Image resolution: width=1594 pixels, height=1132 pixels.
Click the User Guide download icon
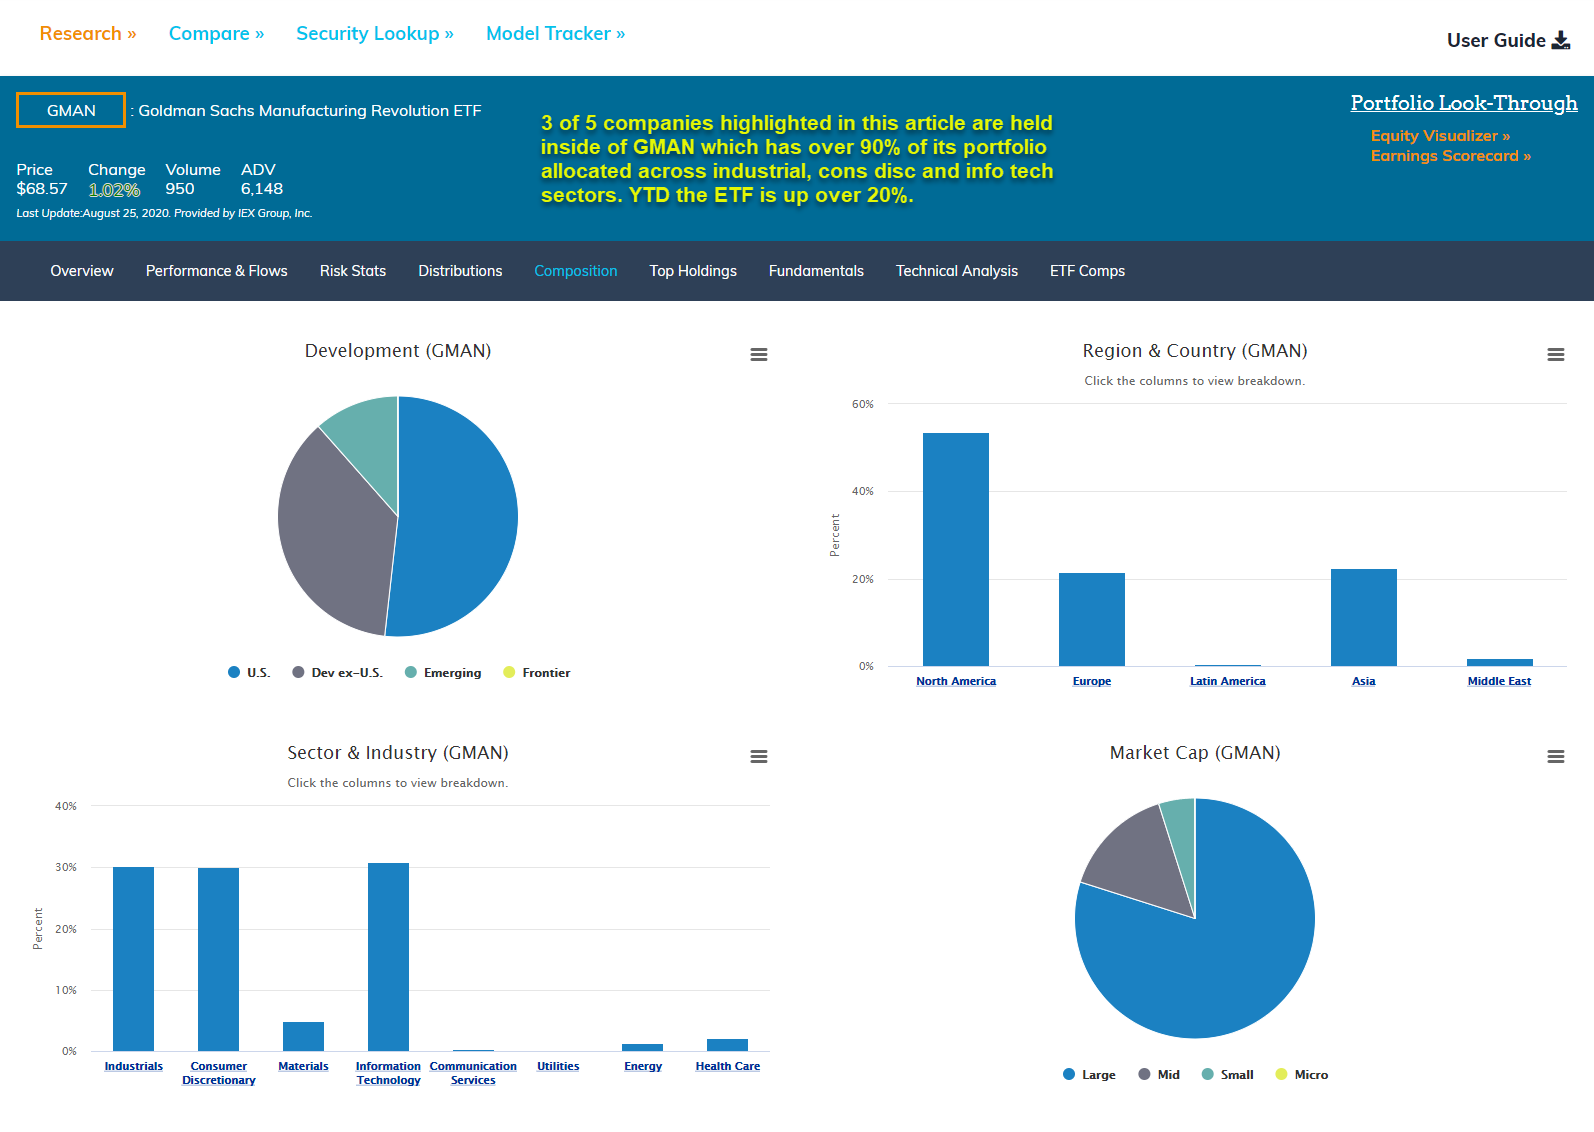point(1561,40)
